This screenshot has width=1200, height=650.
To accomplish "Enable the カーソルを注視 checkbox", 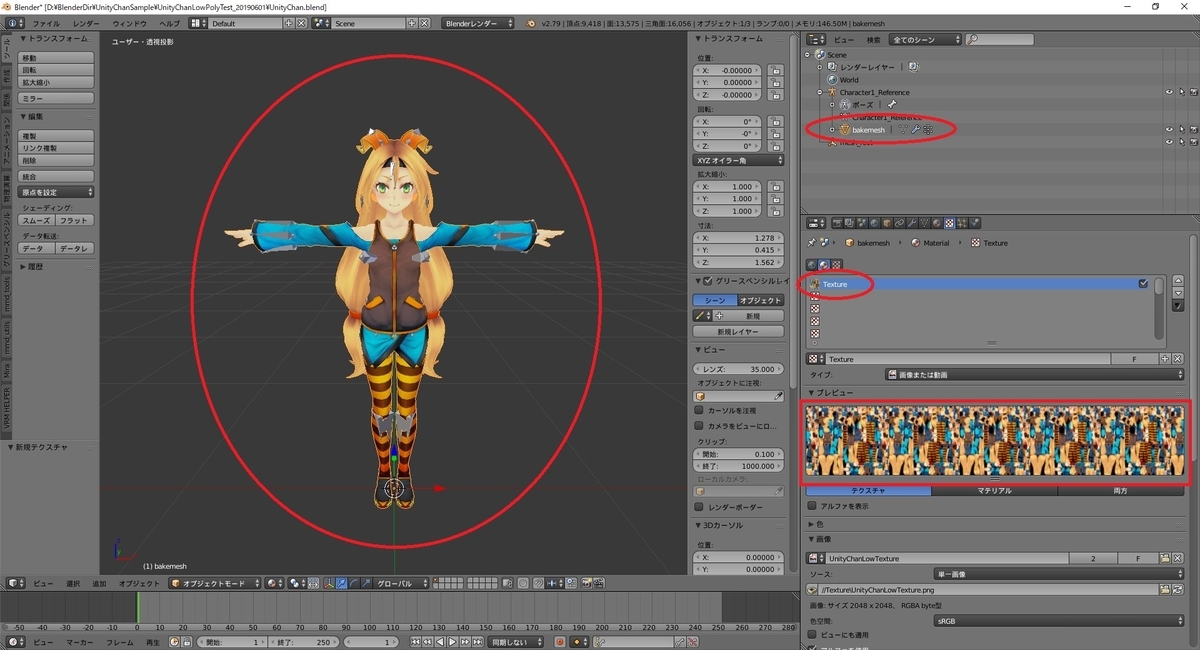I will [699, 411].
